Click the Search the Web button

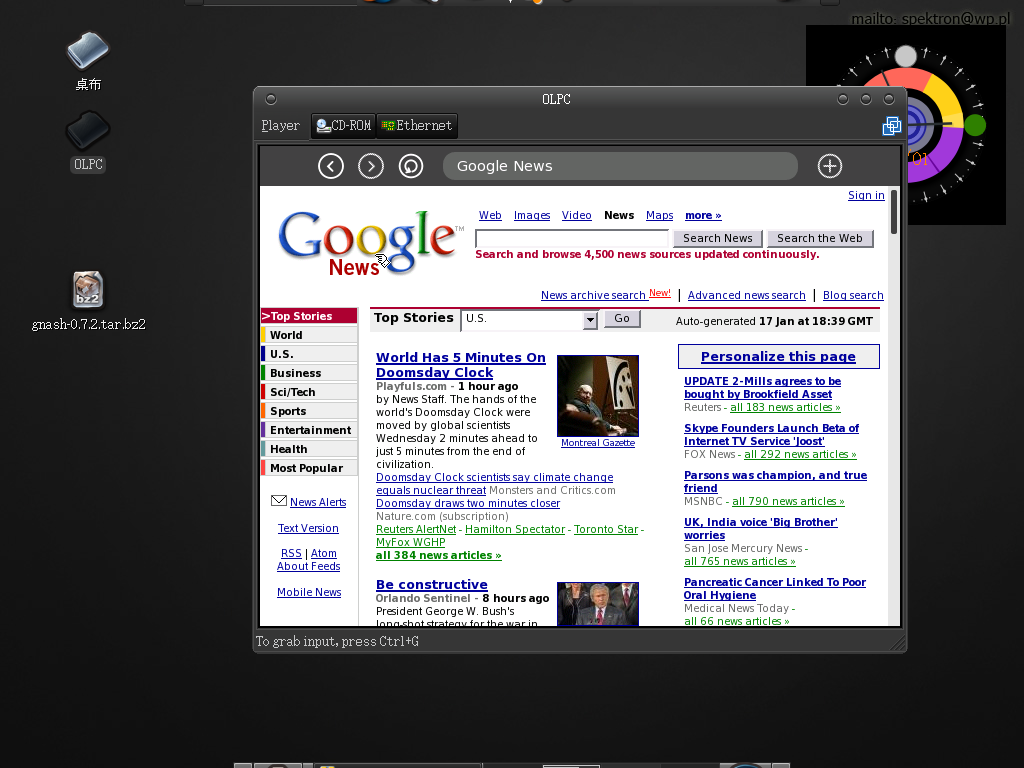pyautogui.click(x=820, y=238)
